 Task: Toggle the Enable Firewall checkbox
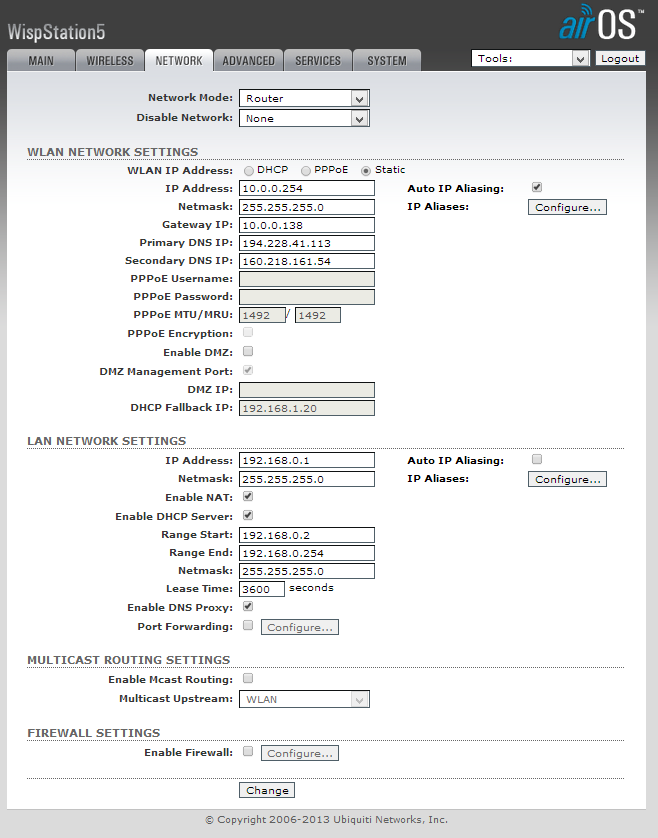[248, 751]
